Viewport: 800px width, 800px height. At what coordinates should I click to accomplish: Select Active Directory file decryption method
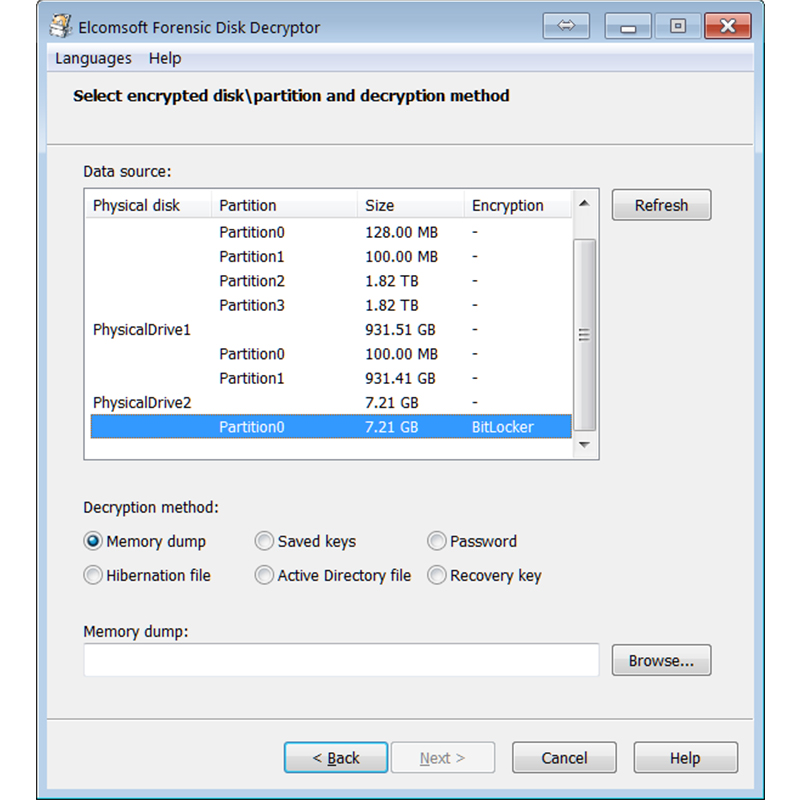[333, 575]
